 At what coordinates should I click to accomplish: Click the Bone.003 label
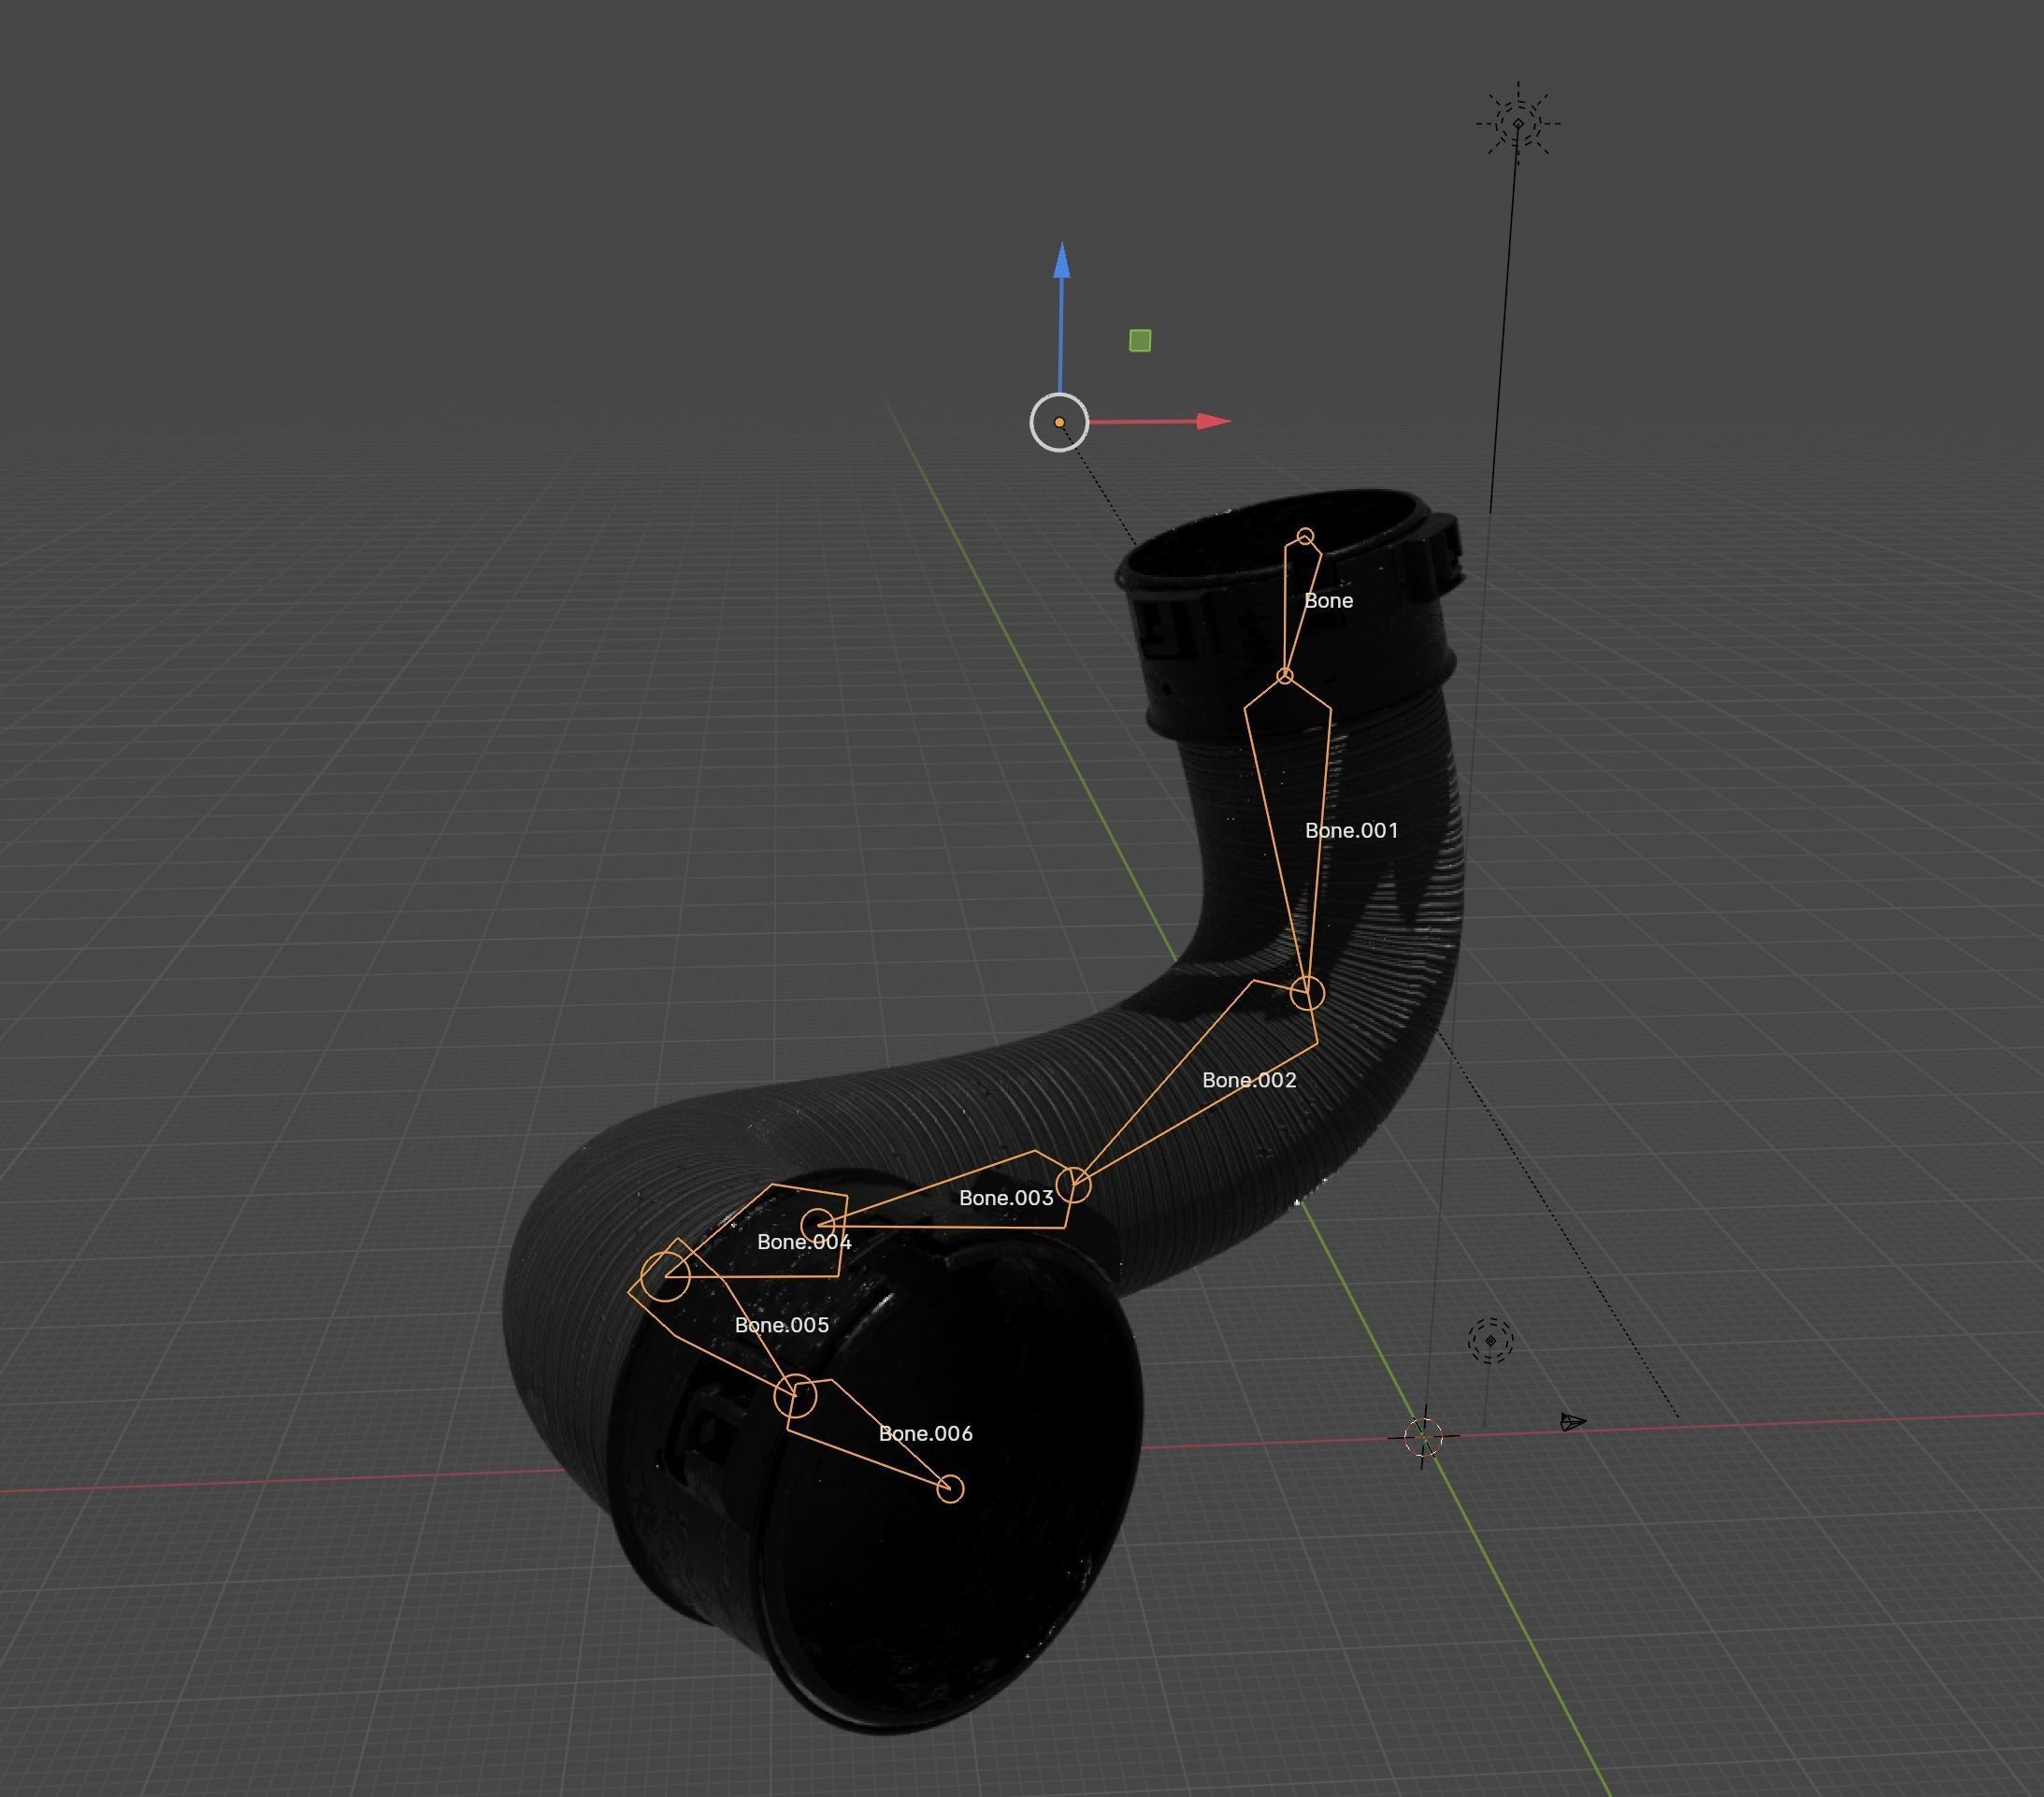point(1005,1198)
